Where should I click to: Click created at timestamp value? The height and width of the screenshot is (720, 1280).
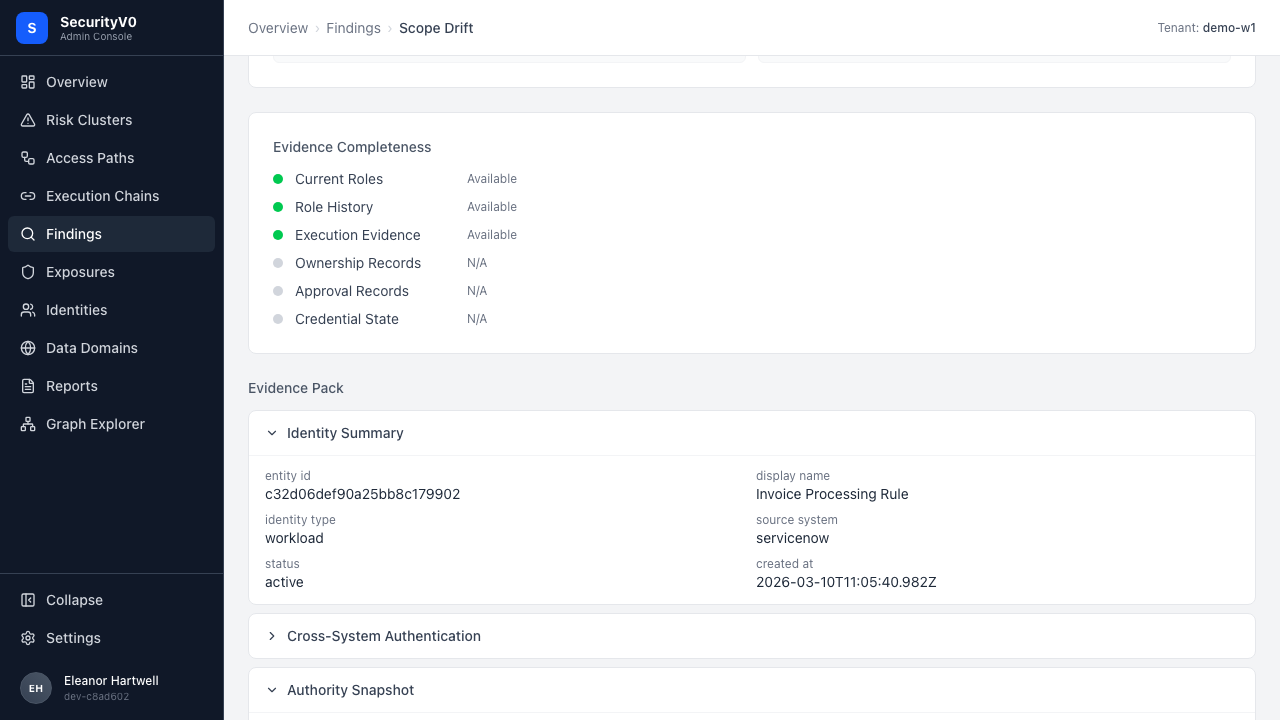click(846, 582)
